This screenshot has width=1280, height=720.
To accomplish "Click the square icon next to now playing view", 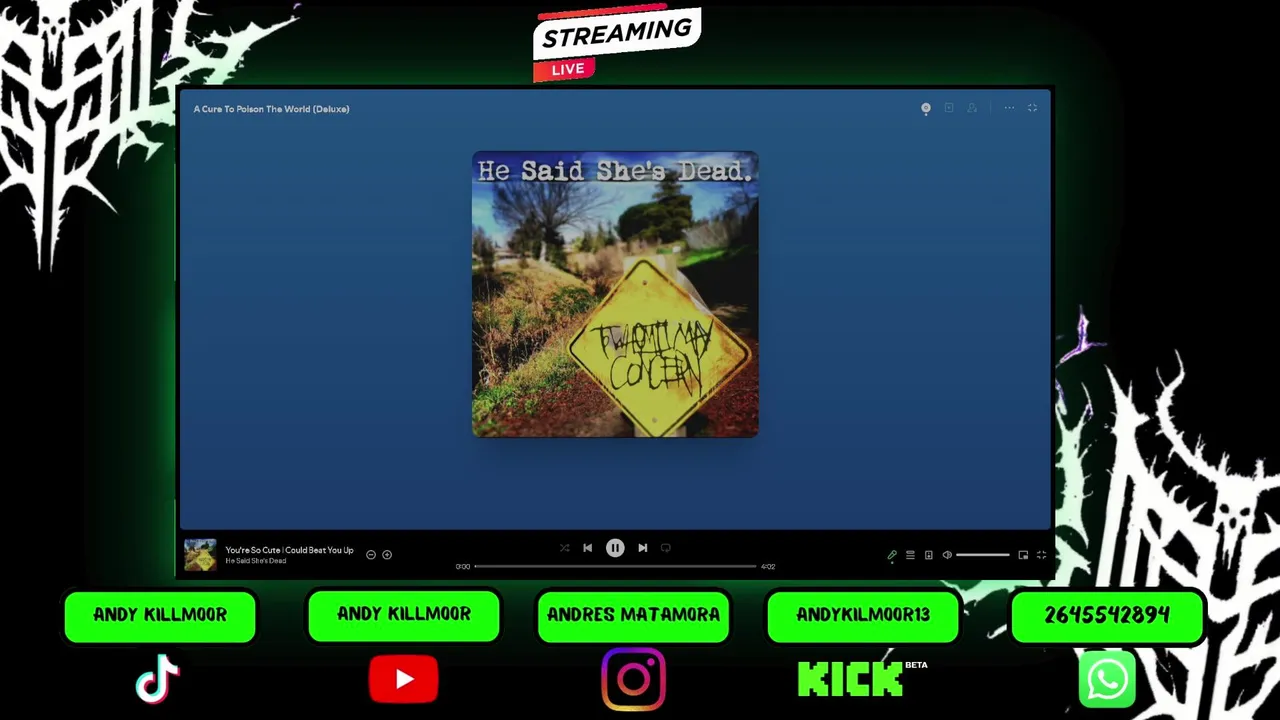I will [x=949, y=108].
